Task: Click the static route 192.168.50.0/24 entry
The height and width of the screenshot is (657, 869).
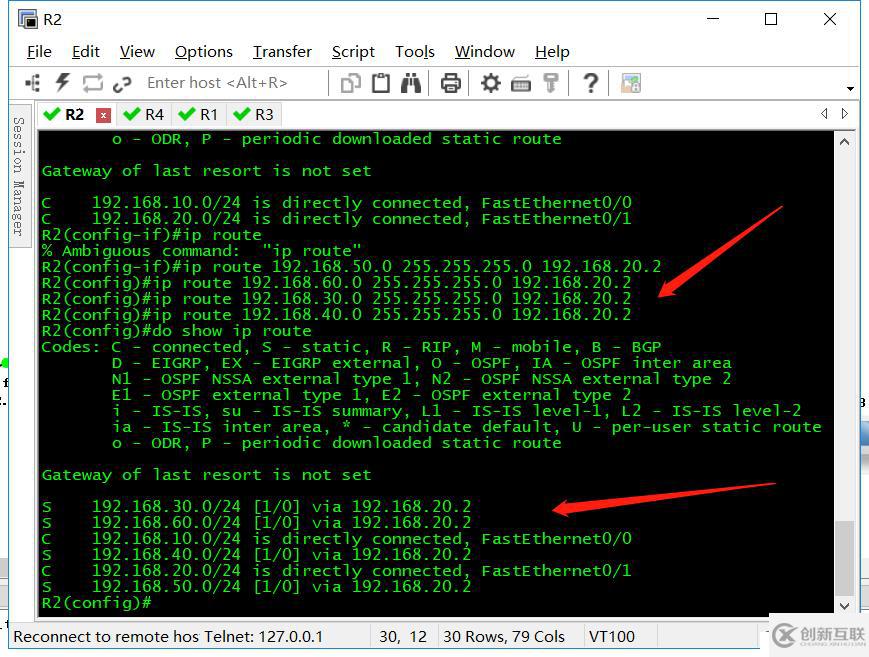Action: (257, 587)
